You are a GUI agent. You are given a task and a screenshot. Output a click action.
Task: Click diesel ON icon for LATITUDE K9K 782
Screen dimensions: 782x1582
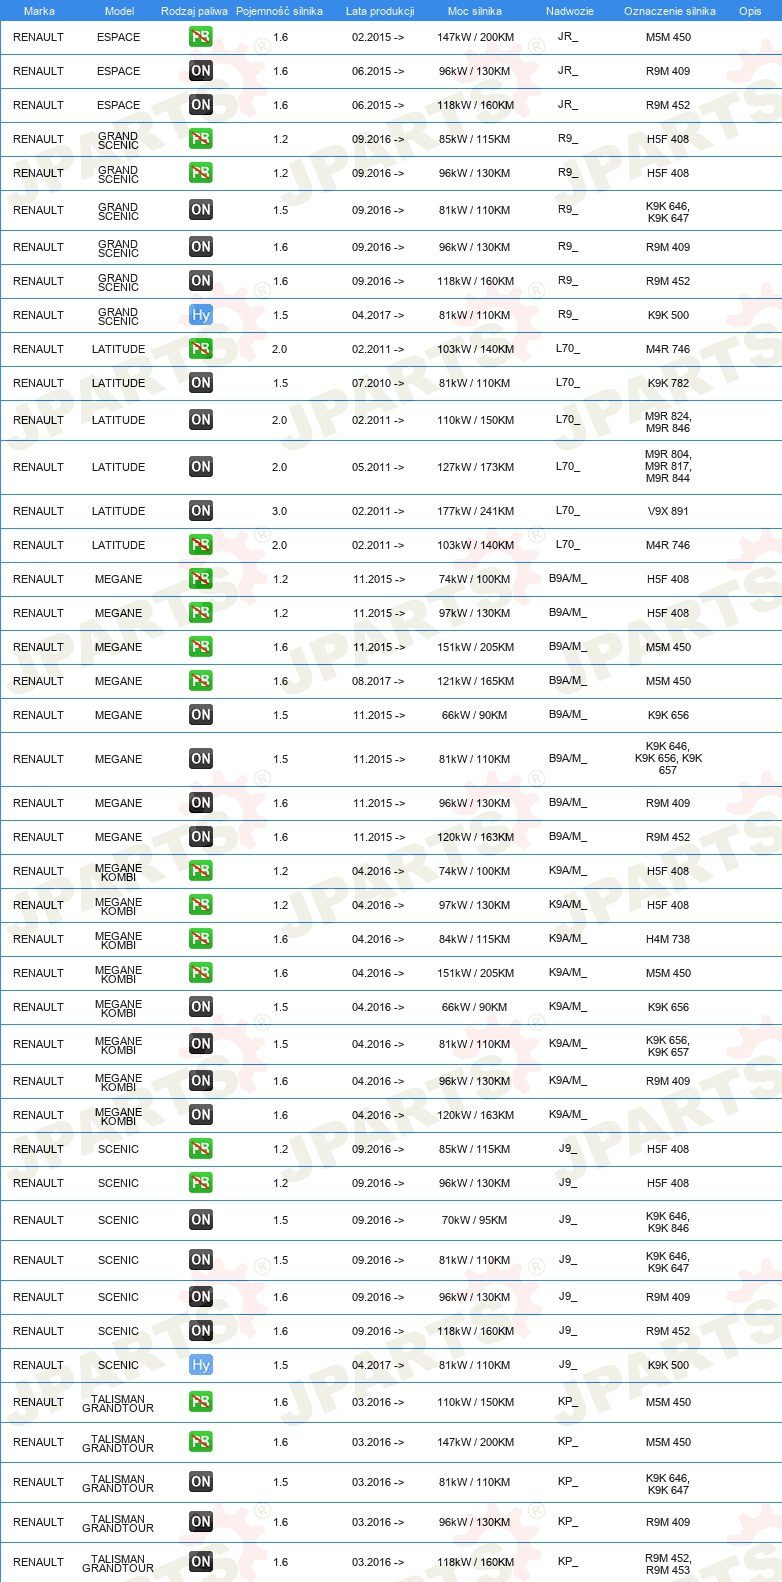(x=201, y=383)
